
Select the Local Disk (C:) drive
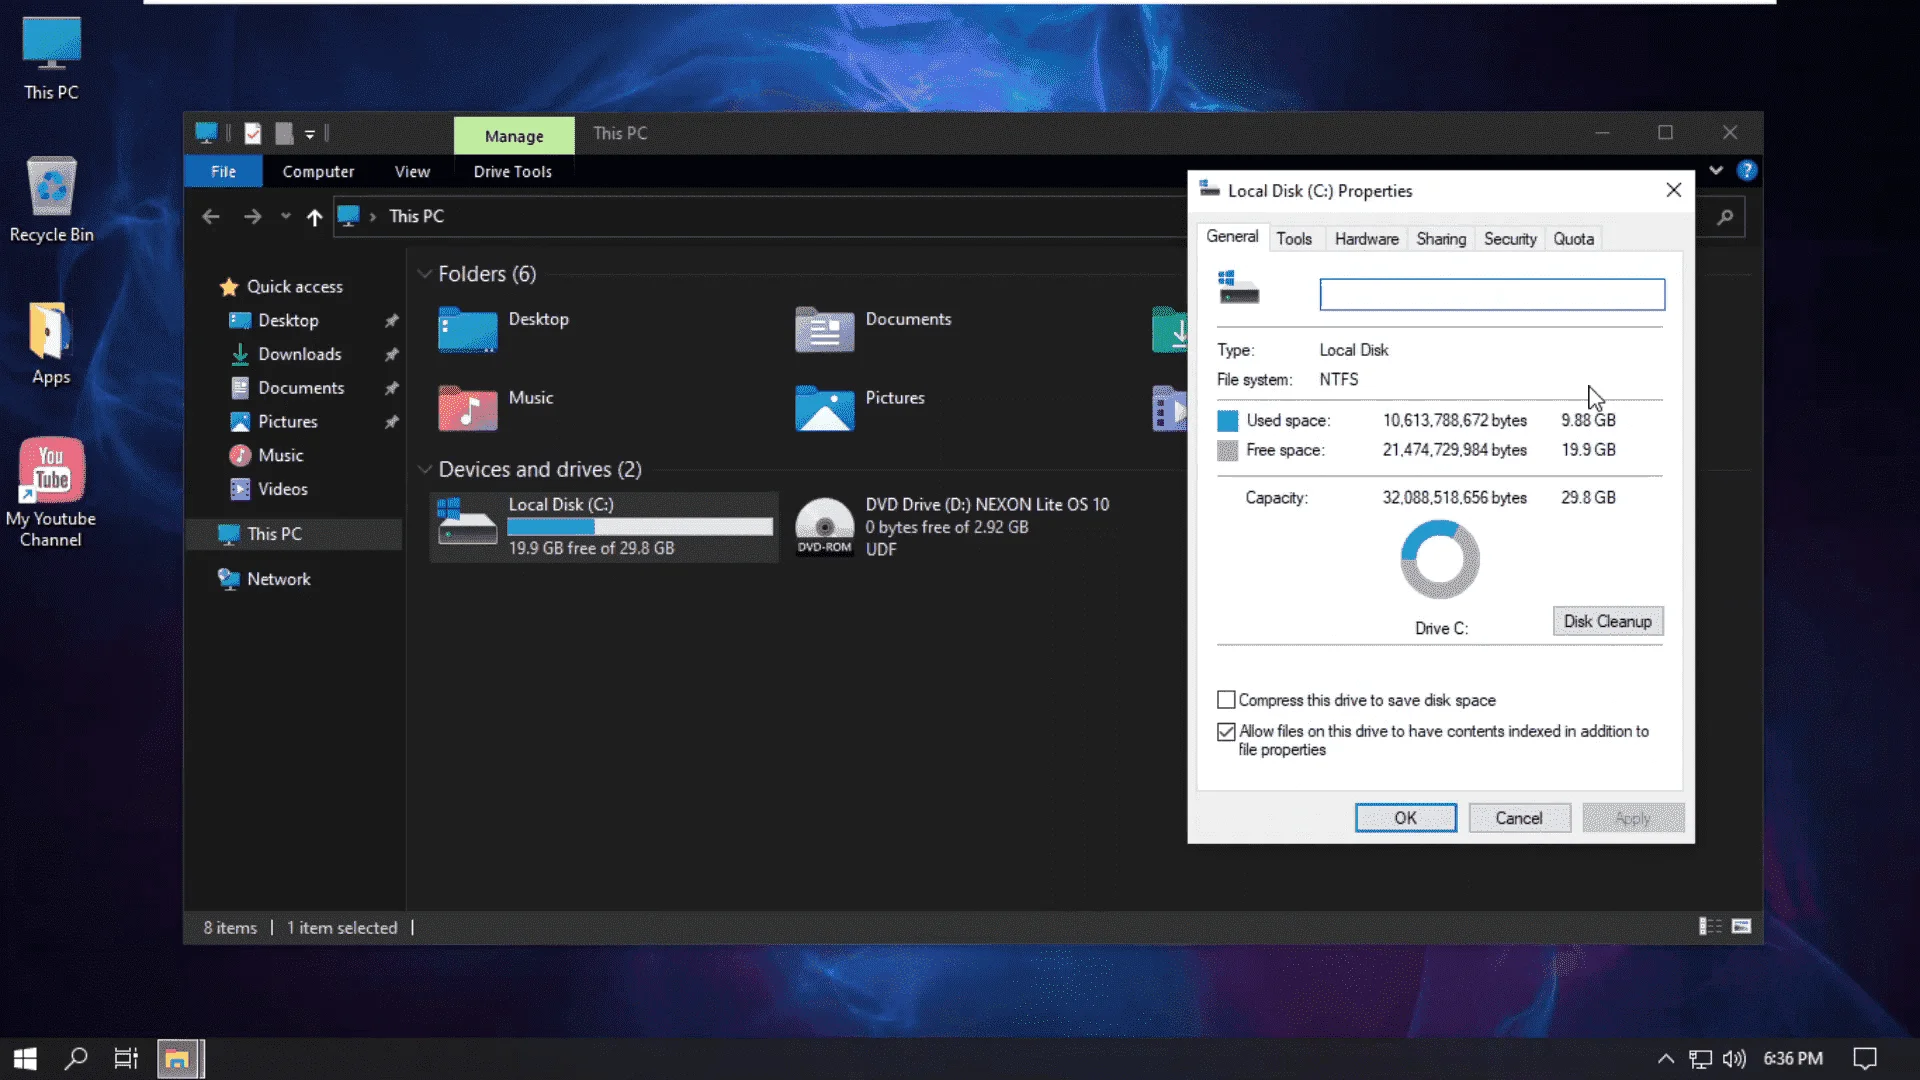604,527
